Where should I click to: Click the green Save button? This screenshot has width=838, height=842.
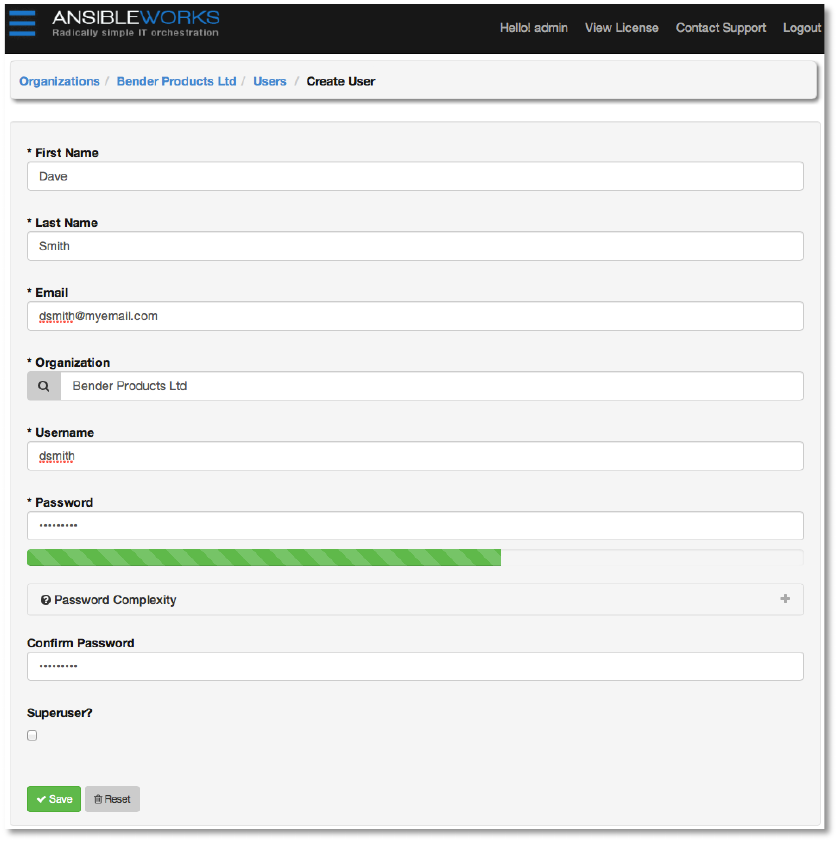54,799
